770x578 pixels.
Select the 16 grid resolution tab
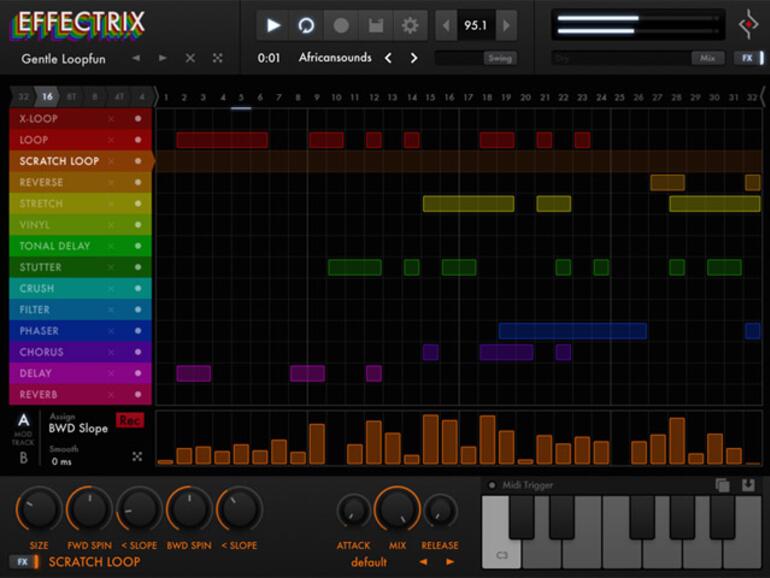(x=47, y=97)
